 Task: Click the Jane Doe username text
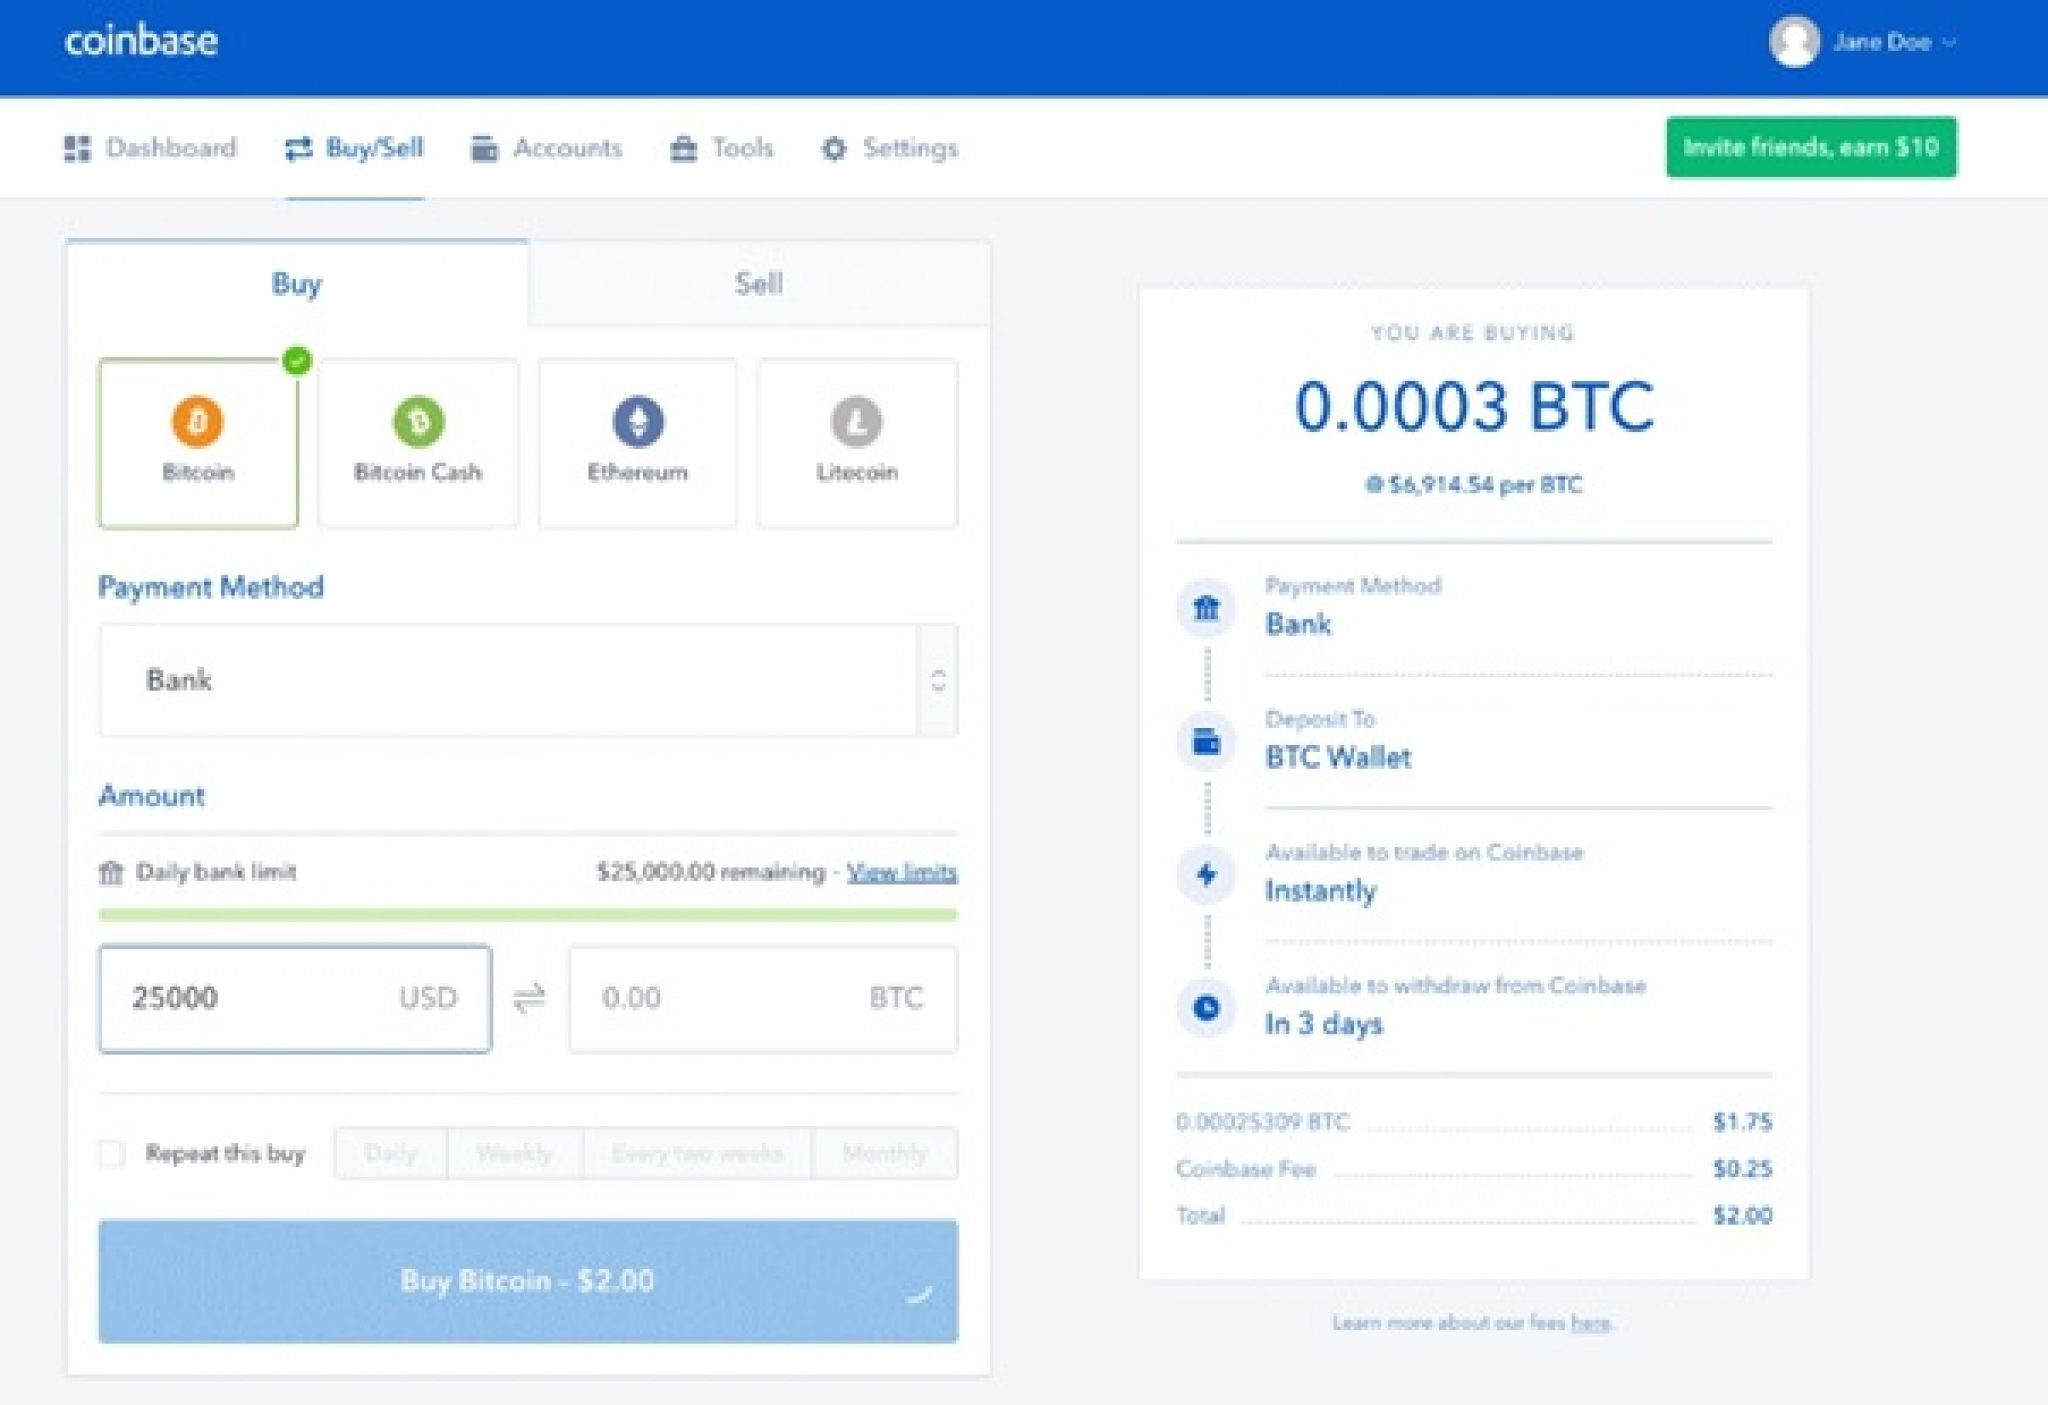1881,42
